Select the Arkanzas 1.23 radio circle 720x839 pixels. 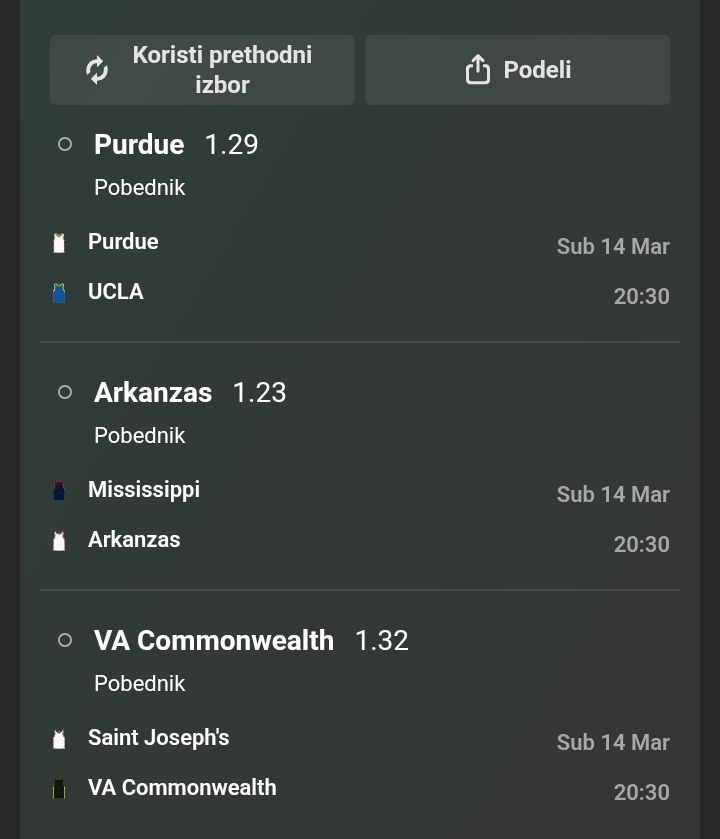(x=65, y=392)
